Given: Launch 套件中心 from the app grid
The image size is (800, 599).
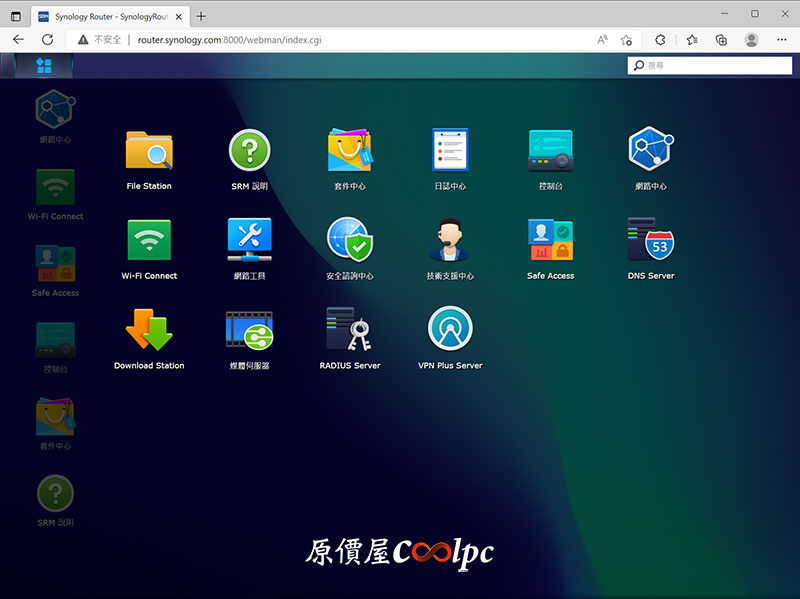Looking at the screenshot, I should click(349, 160).
